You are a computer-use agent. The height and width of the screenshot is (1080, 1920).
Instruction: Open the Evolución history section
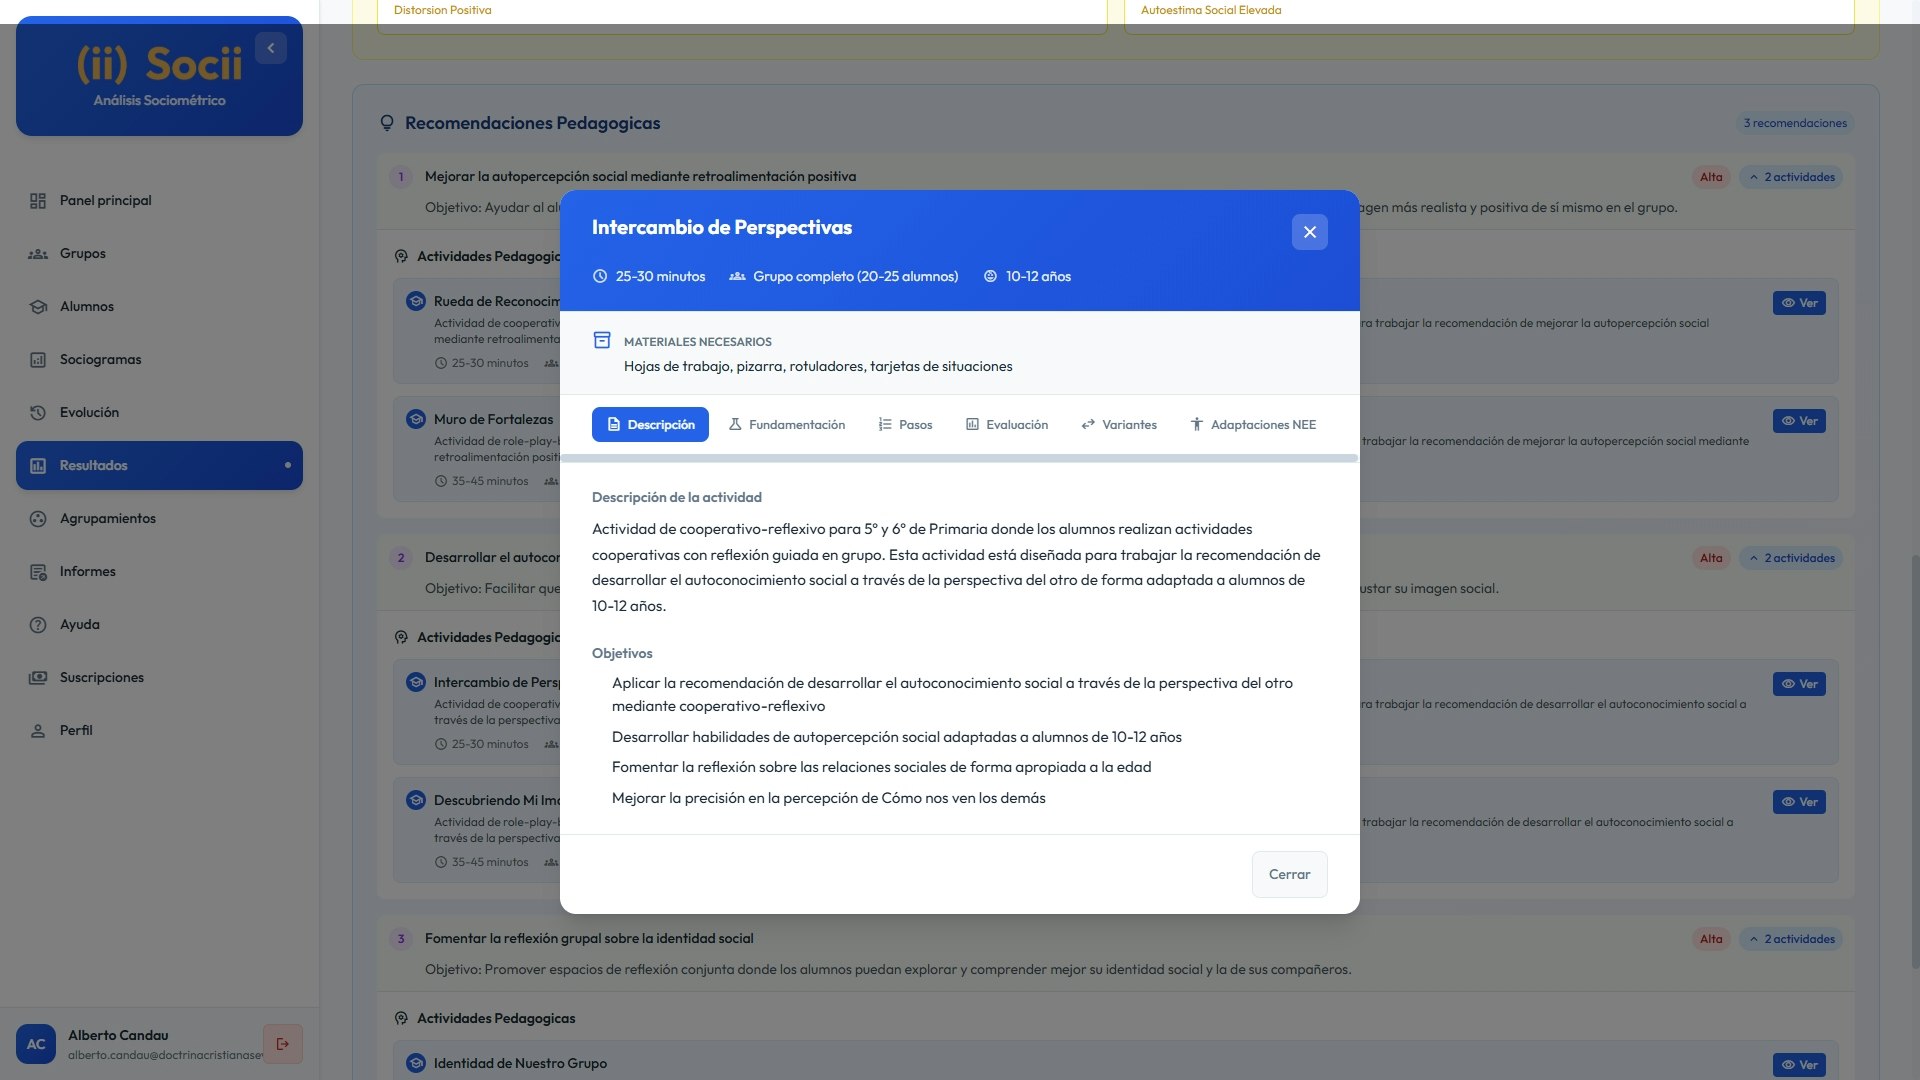click(x=88, y=412)
